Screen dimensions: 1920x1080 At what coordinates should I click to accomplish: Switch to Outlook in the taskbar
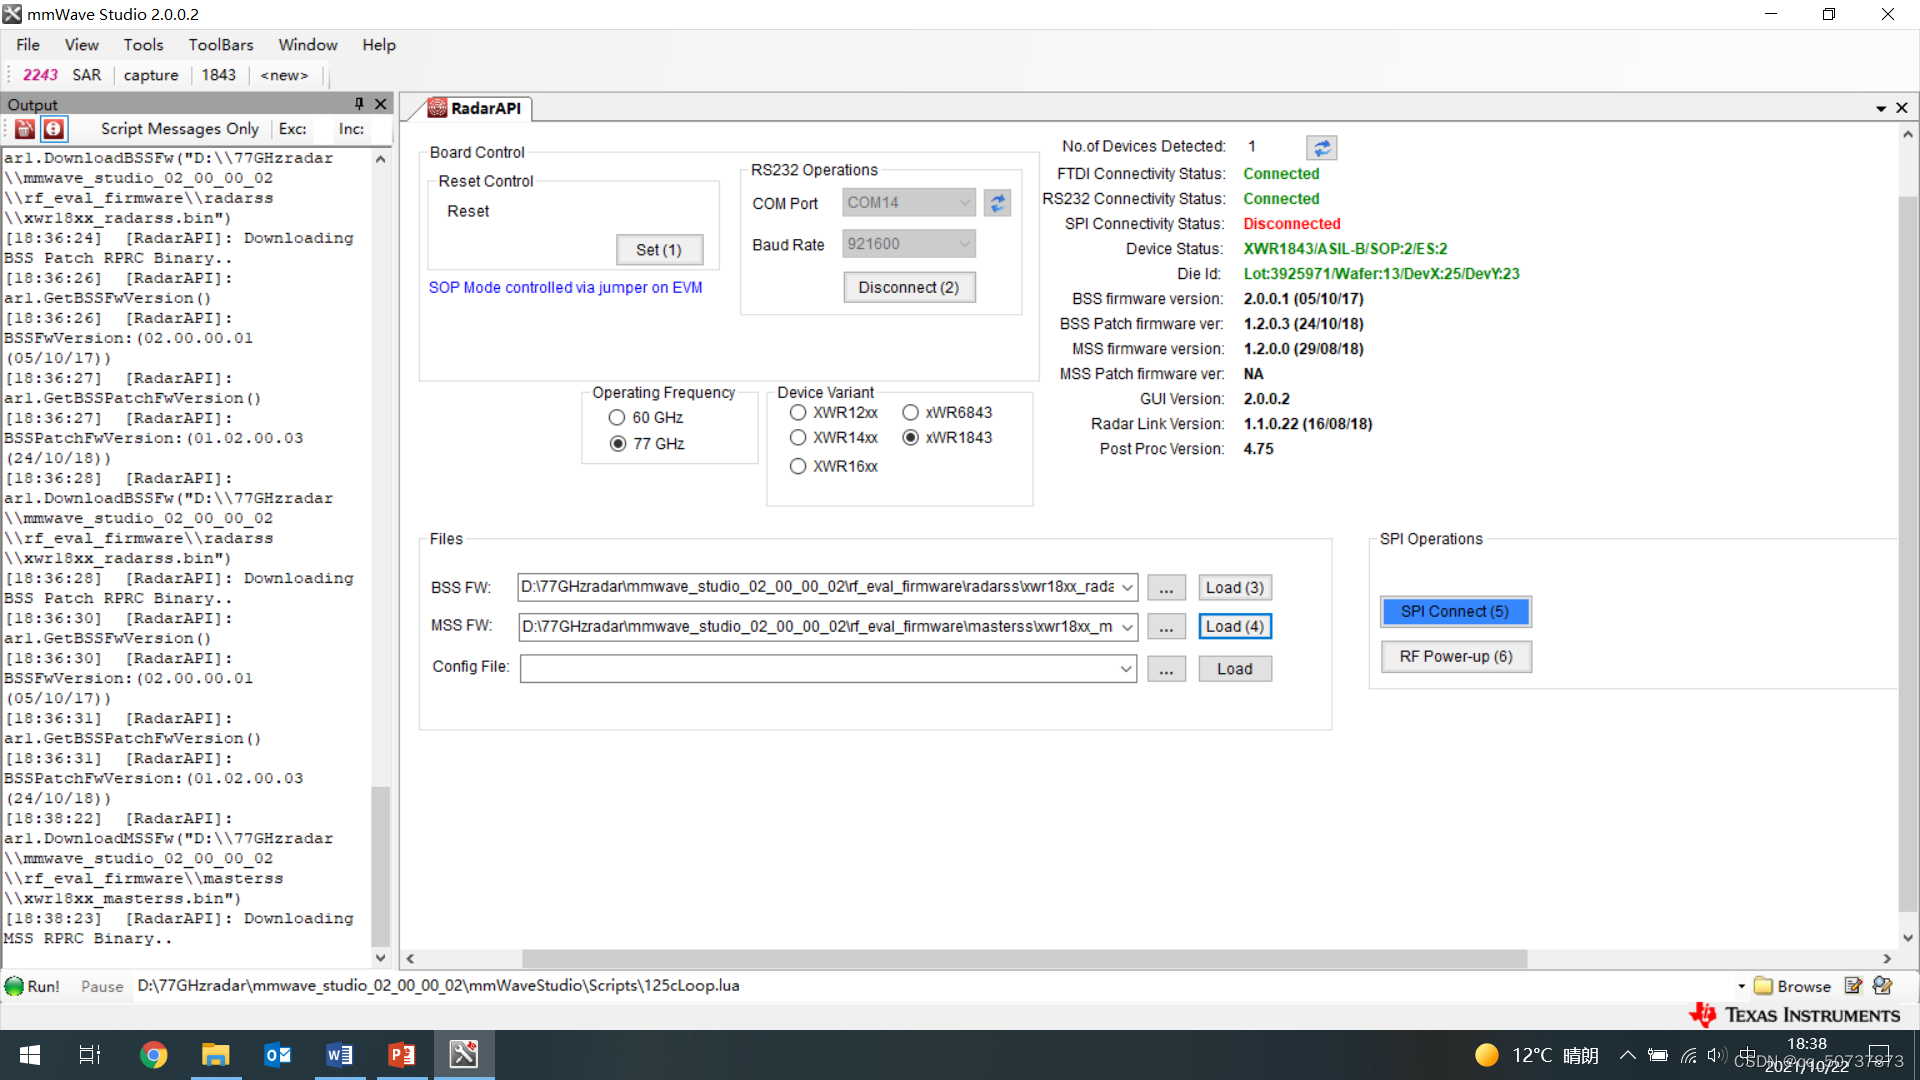[277, 1055]
